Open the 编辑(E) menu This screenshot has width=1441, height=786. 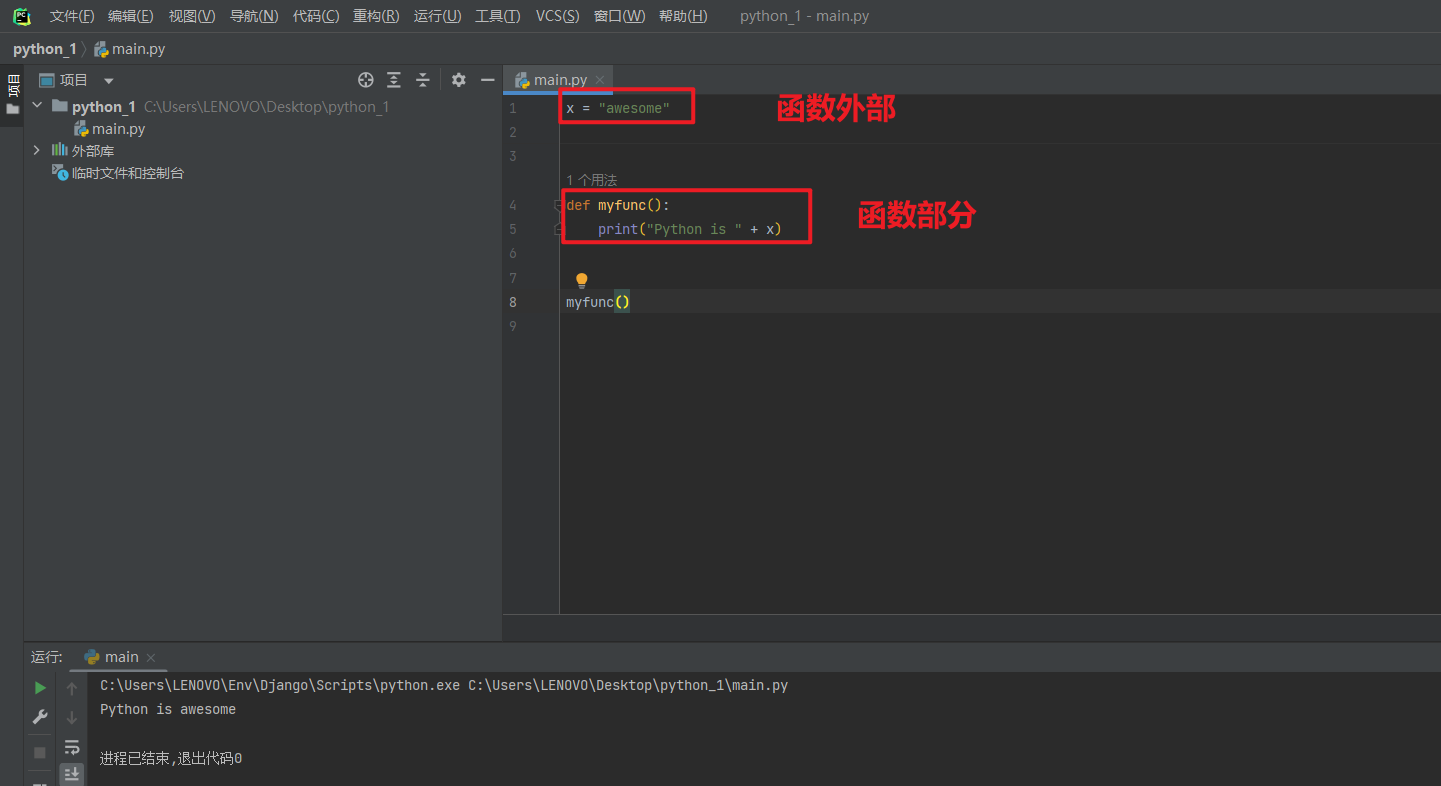pyautogui.click(x=131, y=16)
